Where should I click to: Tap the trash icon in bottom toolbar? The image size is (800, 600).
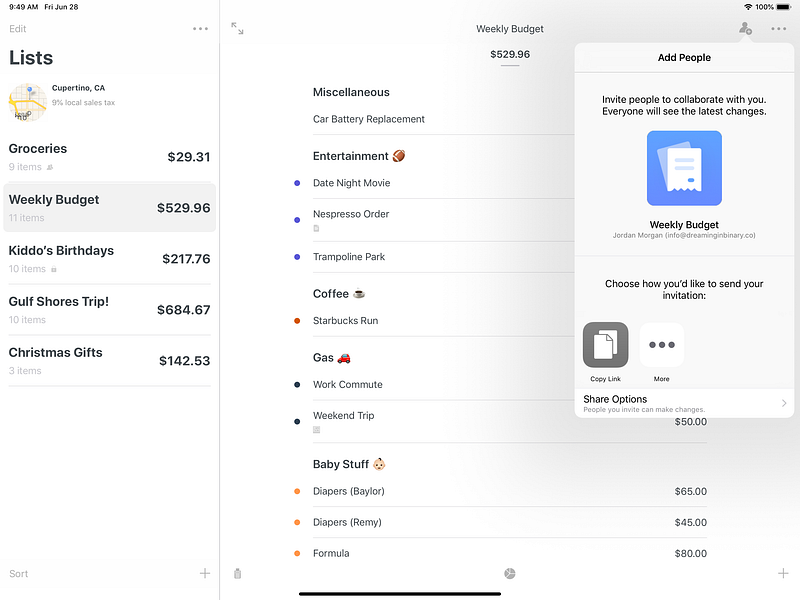tap(237, 573)
